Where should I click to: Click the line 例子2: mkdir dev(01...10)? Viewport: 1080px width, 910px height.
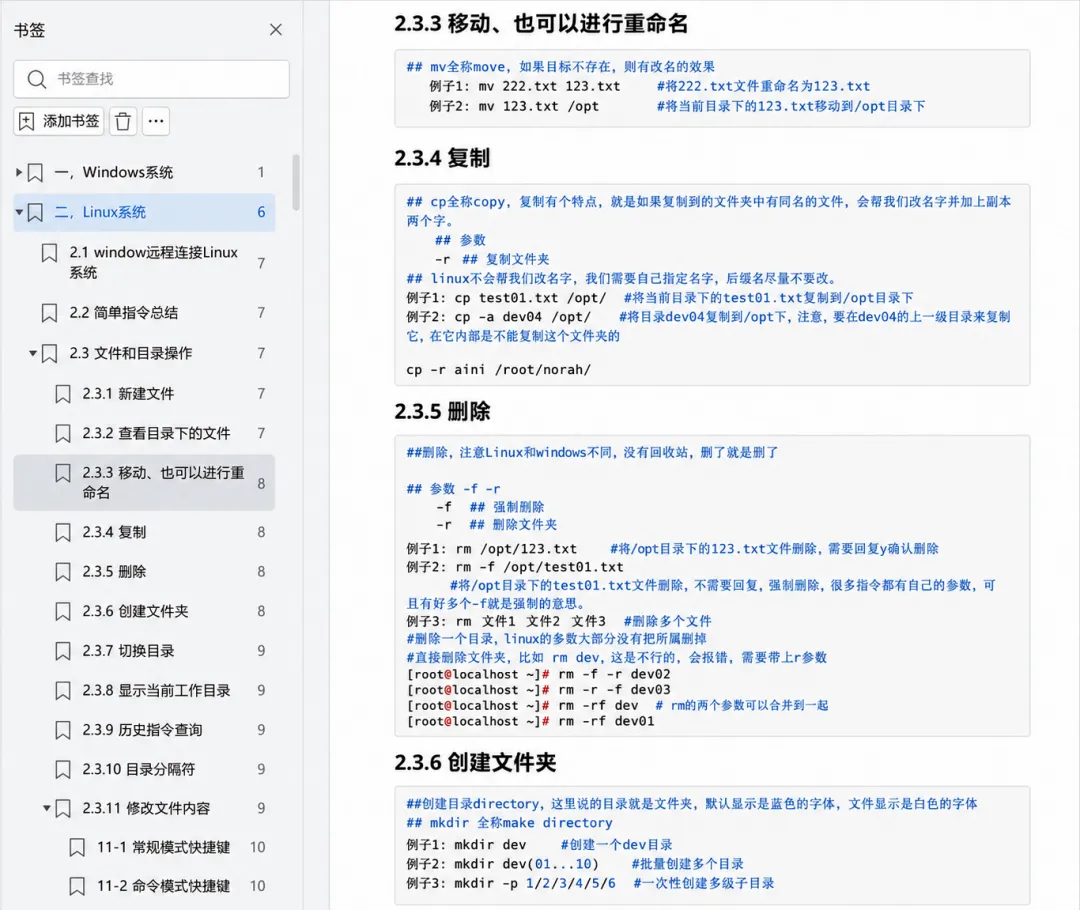(503, 864)
